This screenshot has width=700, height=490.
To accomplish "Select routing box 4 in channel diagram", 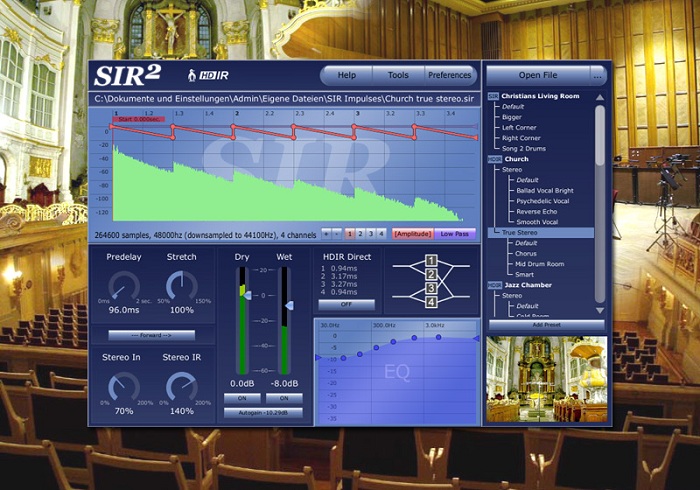I will pyautogui.click(x=431, y=302).
